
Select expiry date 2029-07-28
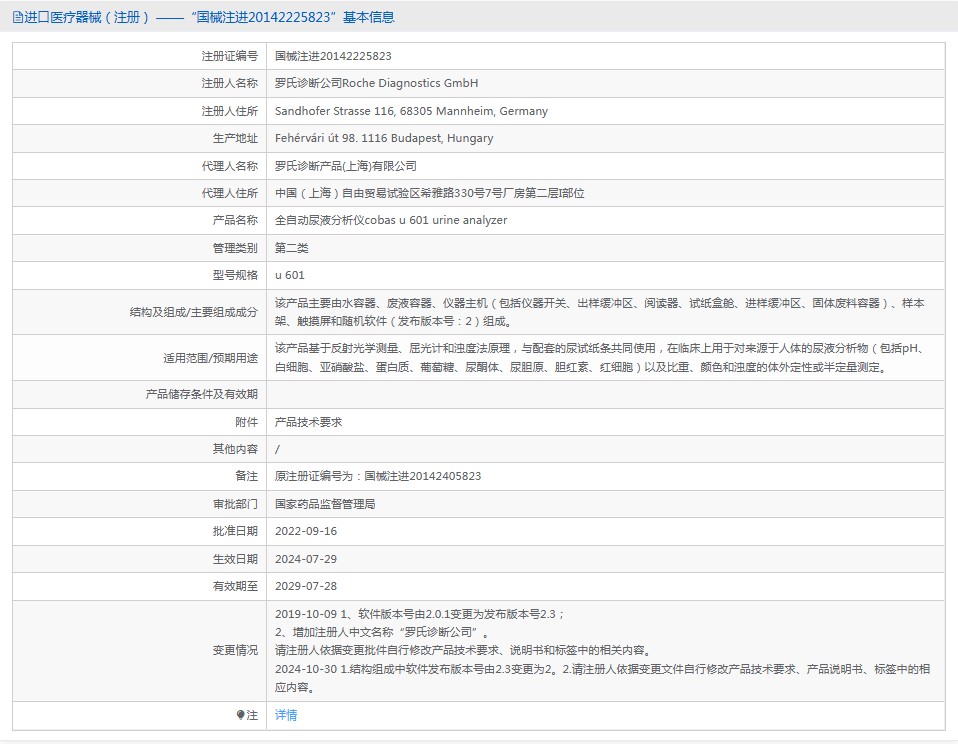coord(306,586)
